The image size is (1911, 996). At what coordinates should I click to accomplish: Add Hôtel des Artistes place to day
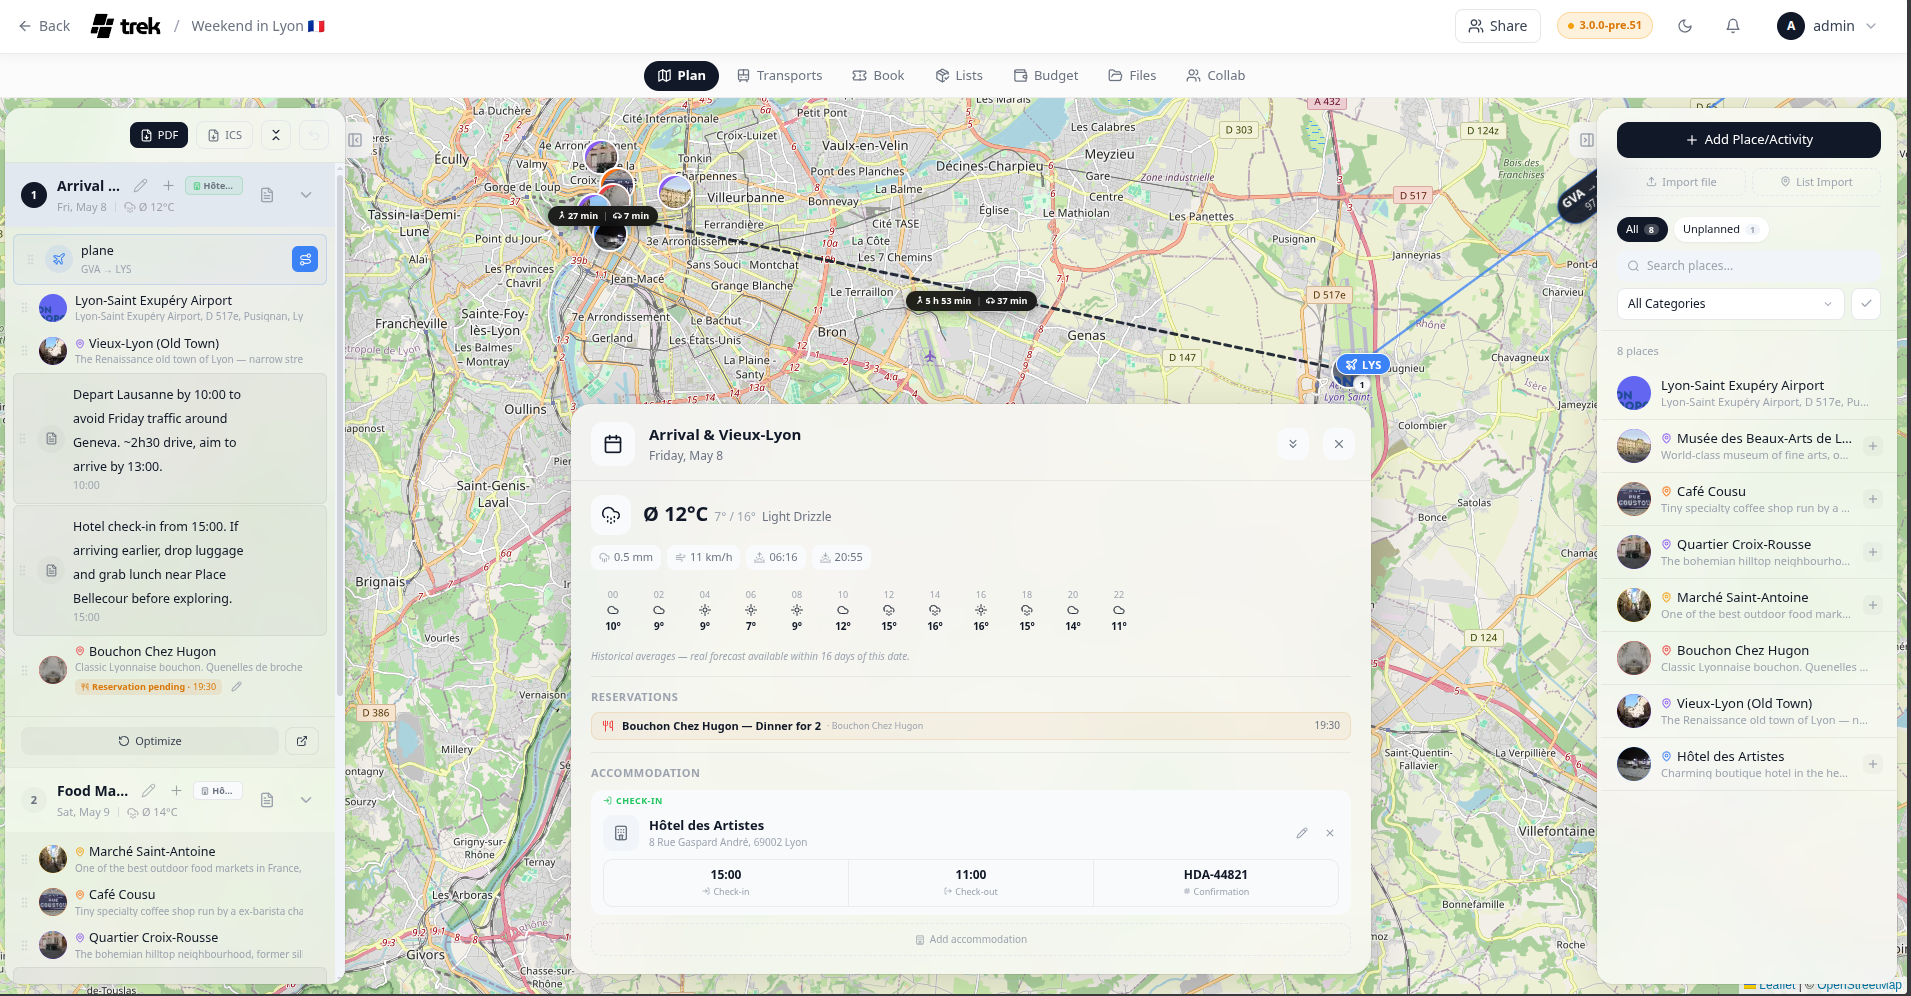[1873, 764]
